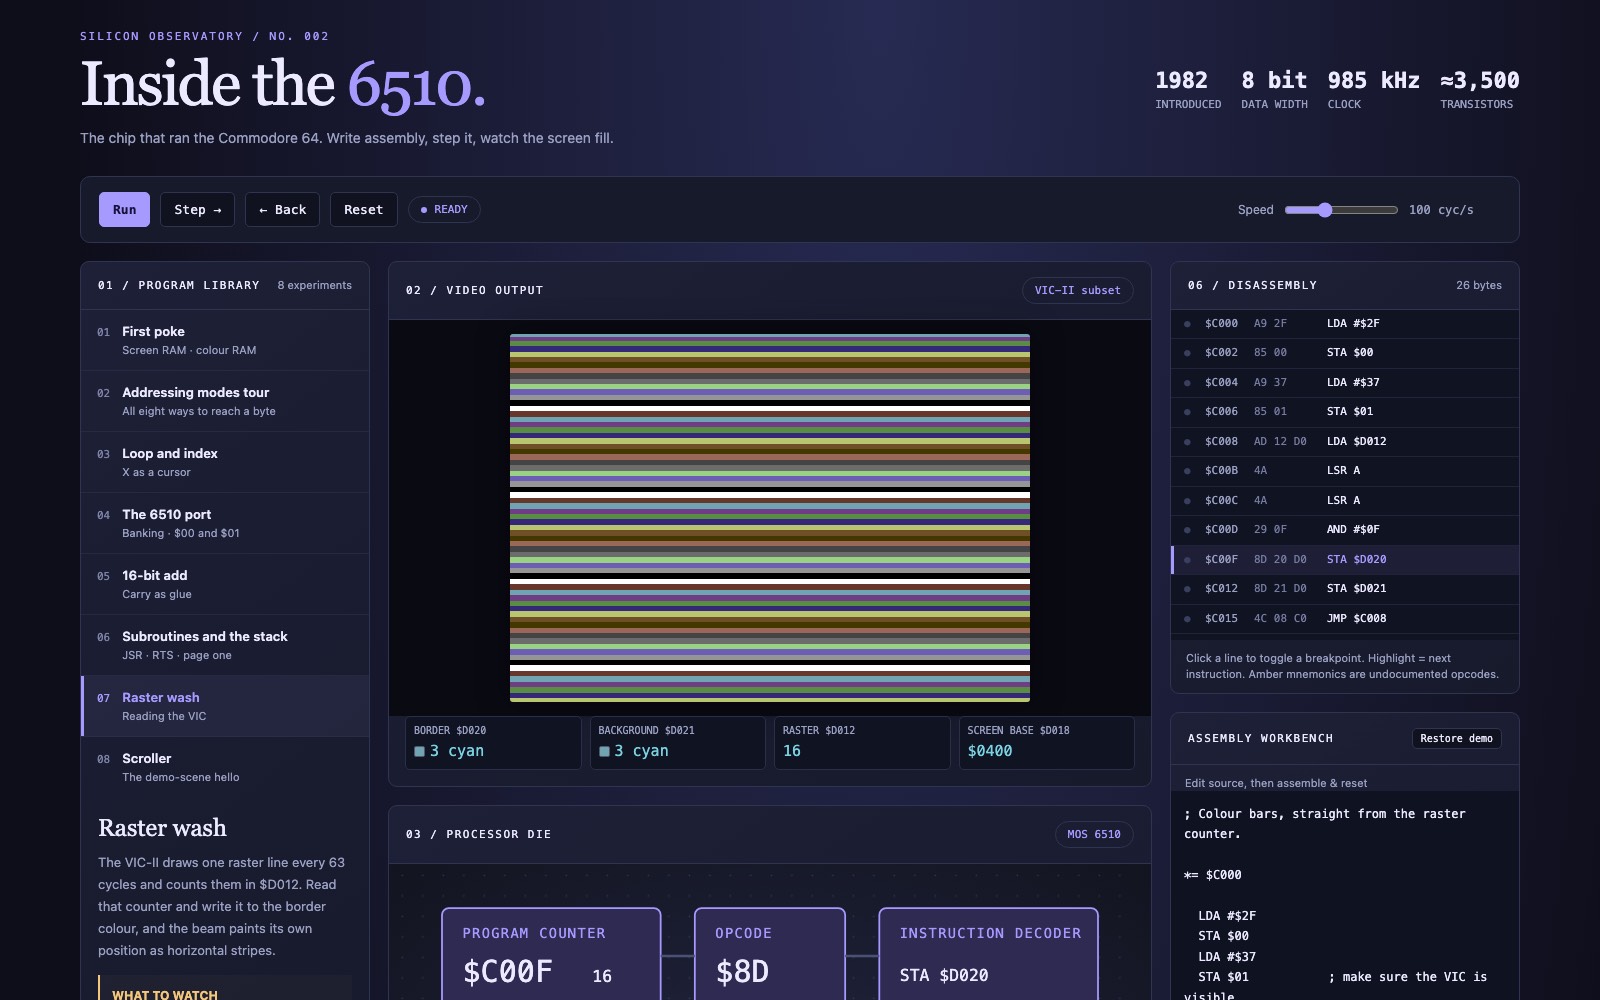The image size is (1600, 1000).
Task: Select Subroutines and the stack
Action: pos(225,645)
